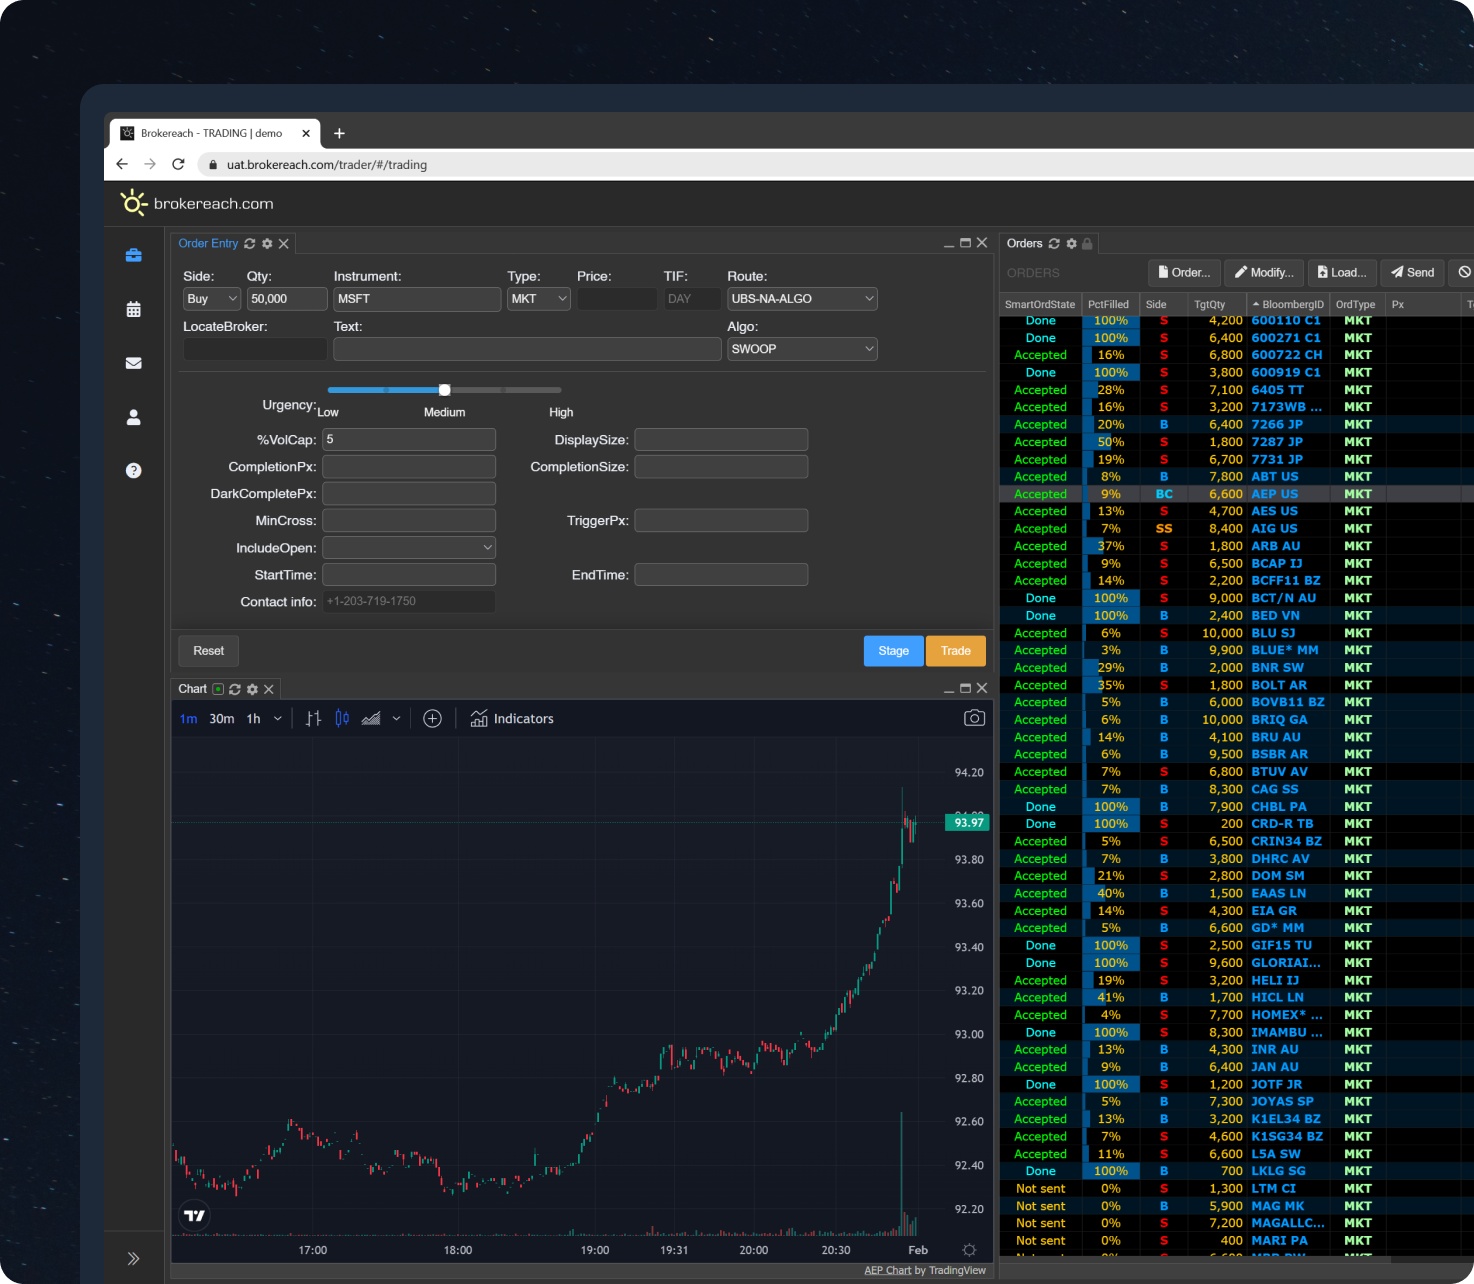Screen dimensions: 1474x1284
Task: Open chart settings gear near time axis
Action: click(969, 1250)
